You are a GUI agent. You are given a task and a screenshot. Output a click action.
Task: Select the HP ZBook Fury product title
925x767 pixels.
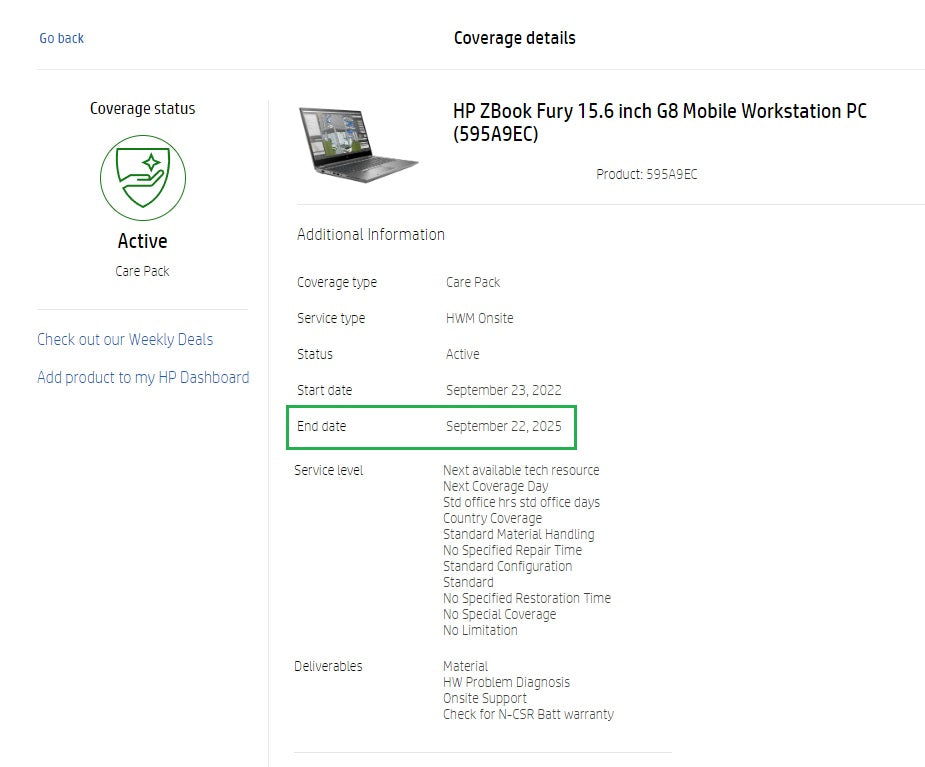(659, 122)
